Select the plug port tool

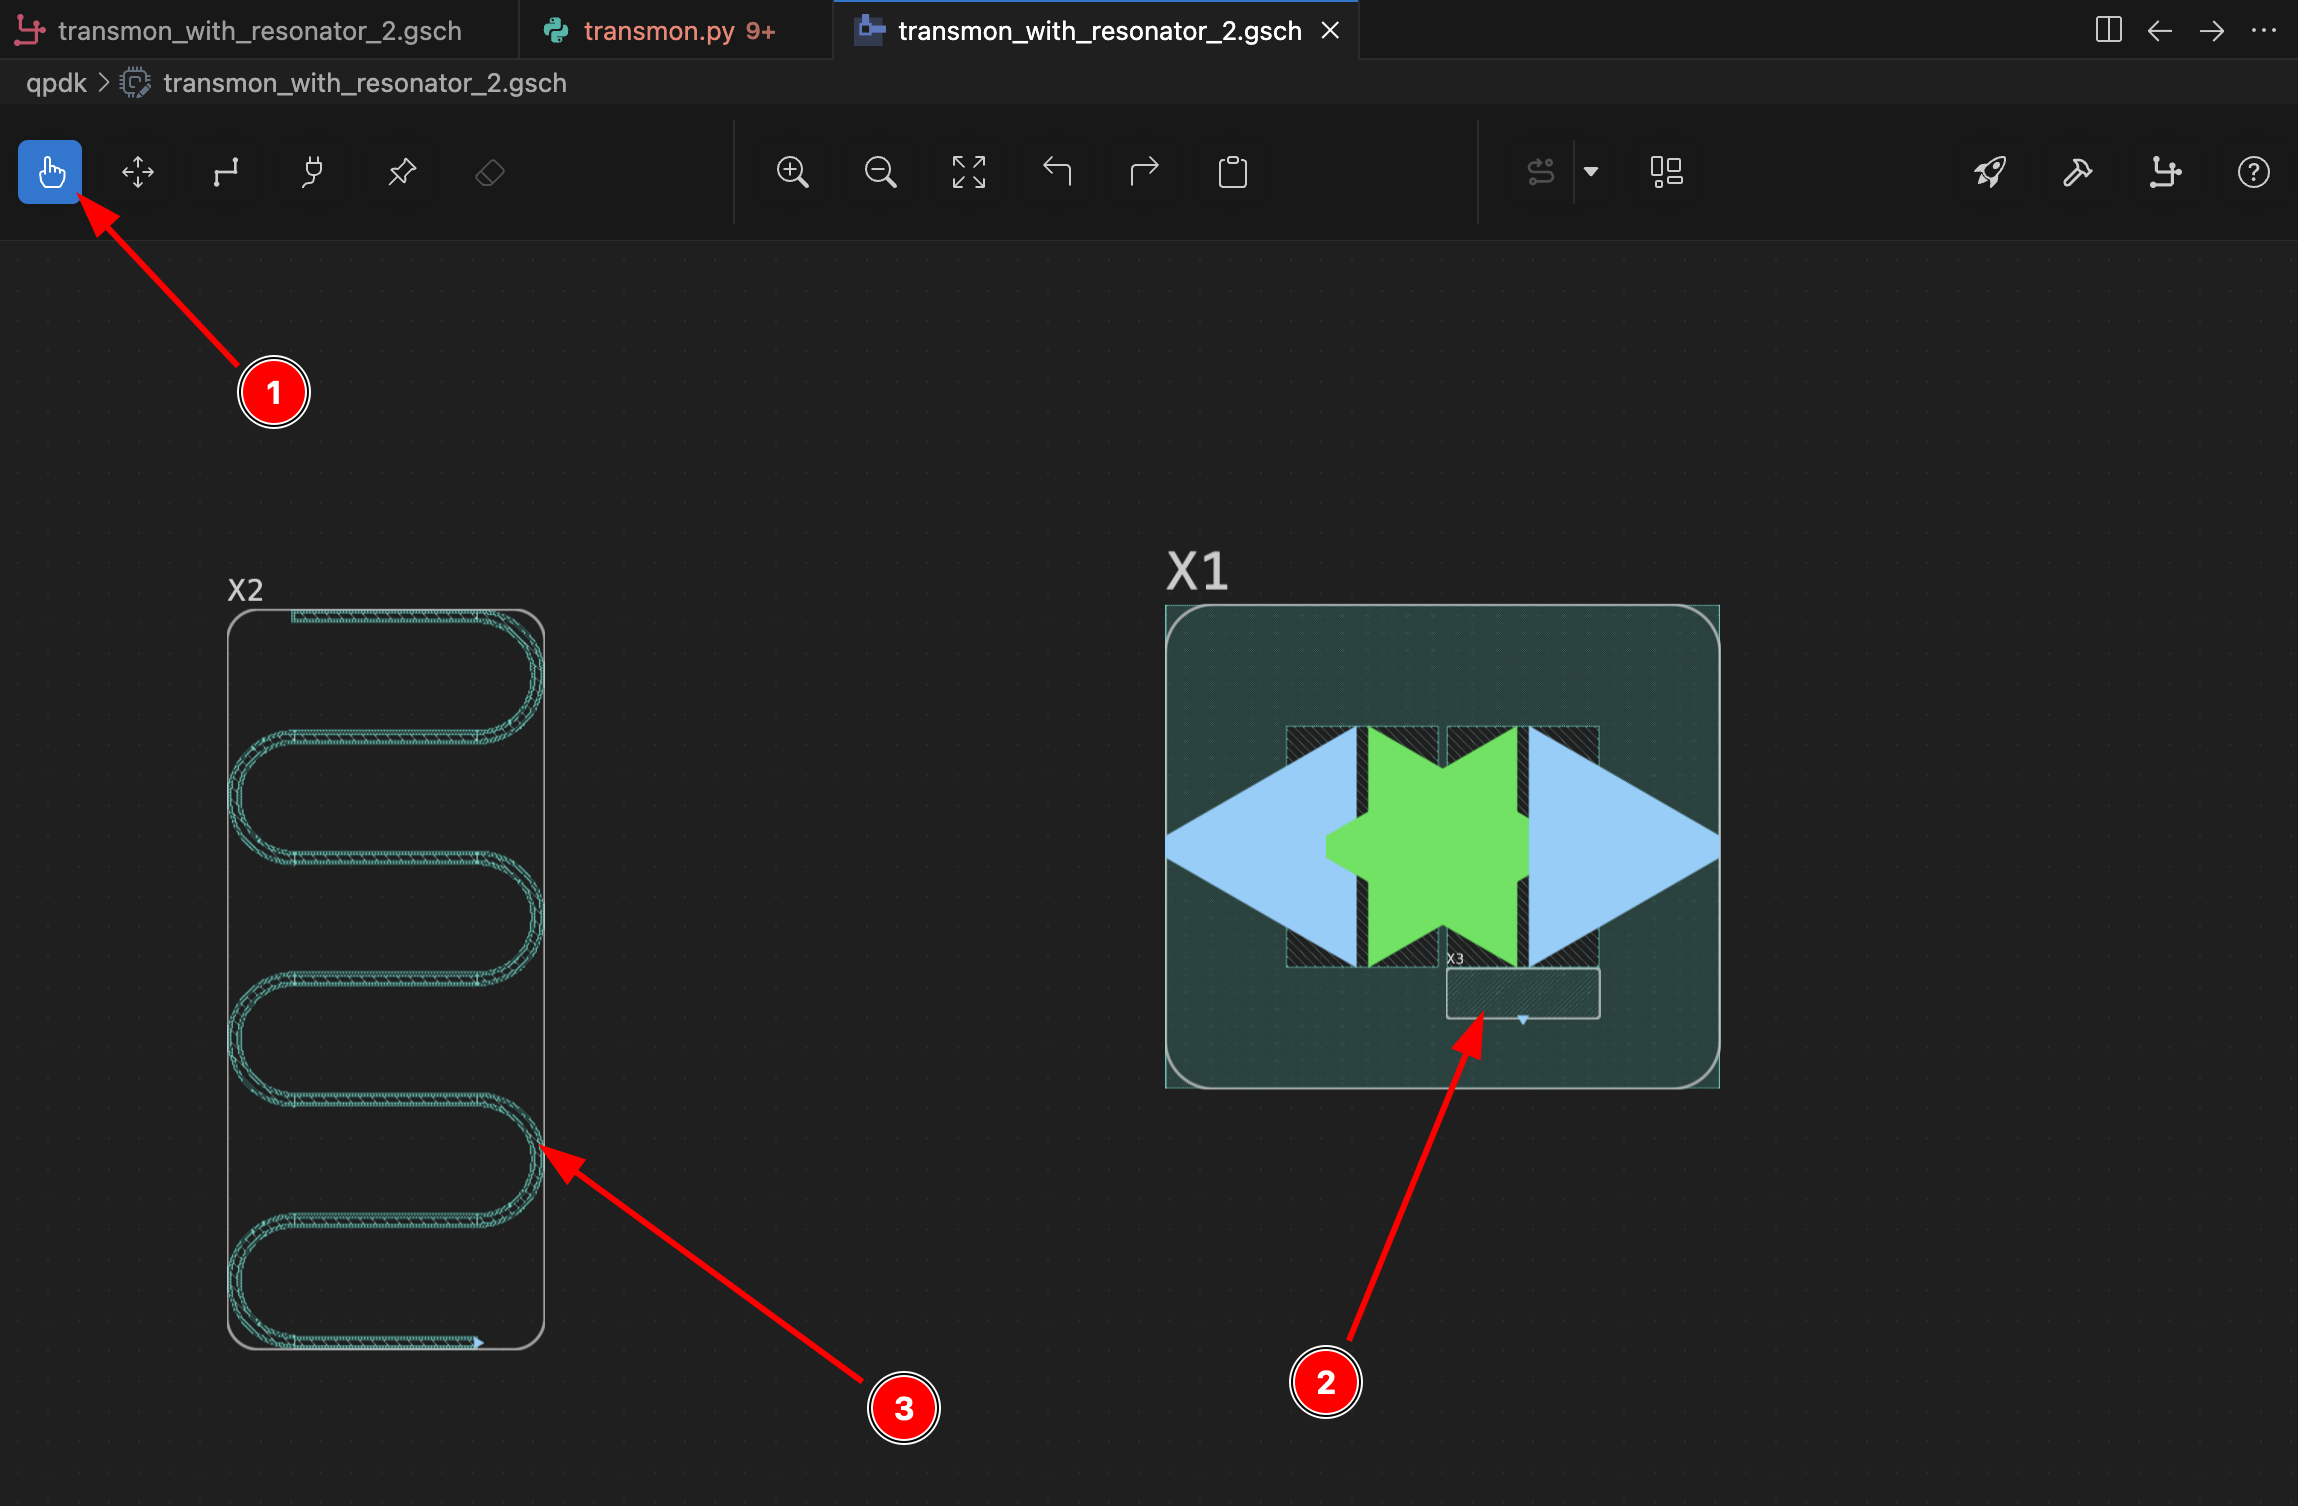[x=313, y=172]
